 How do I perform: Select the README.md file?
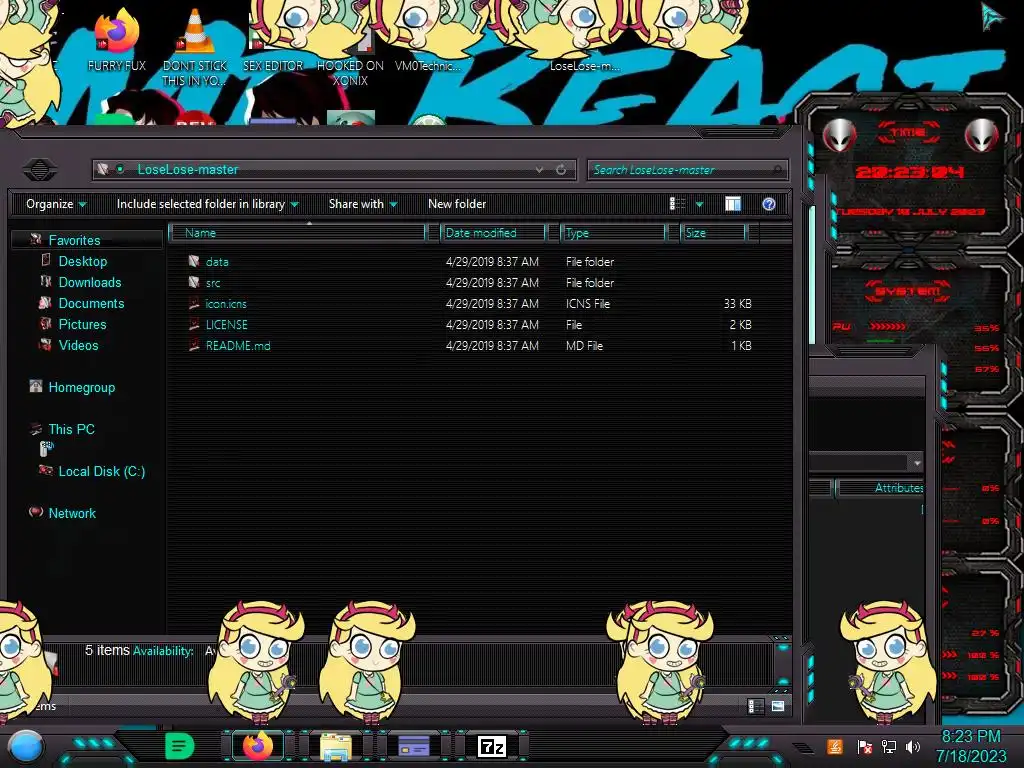click(x=470, y=345)
